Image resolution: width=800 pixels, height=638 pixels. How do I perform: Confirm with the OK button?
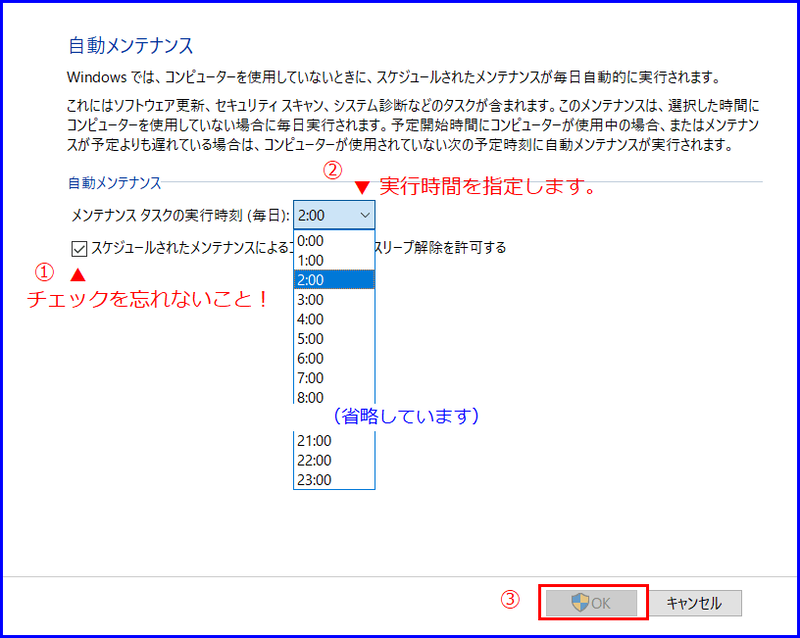pyautogui.click(x=591, y=603)
